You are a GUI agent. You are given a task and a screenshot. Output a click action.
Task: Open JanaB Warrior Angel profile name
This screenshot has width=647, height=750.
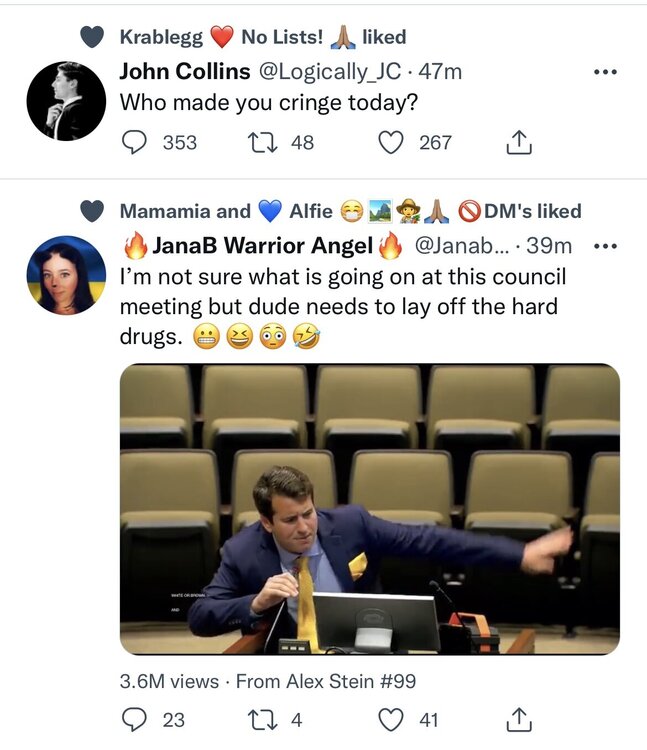[262, 246]
